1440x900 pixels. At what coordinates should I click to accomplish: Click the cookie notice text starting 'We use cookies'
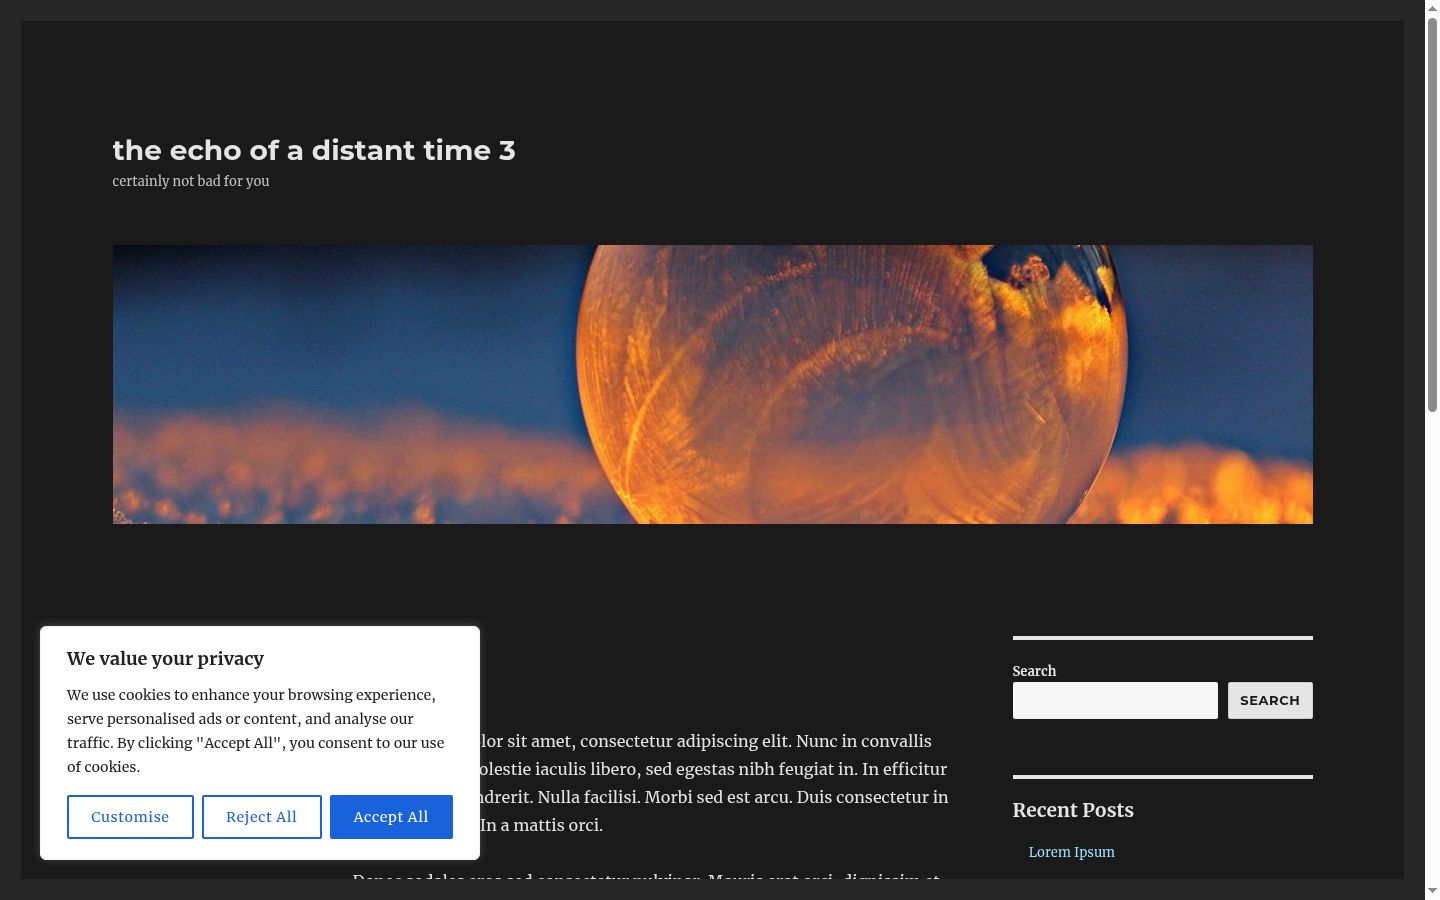[256, 731]
